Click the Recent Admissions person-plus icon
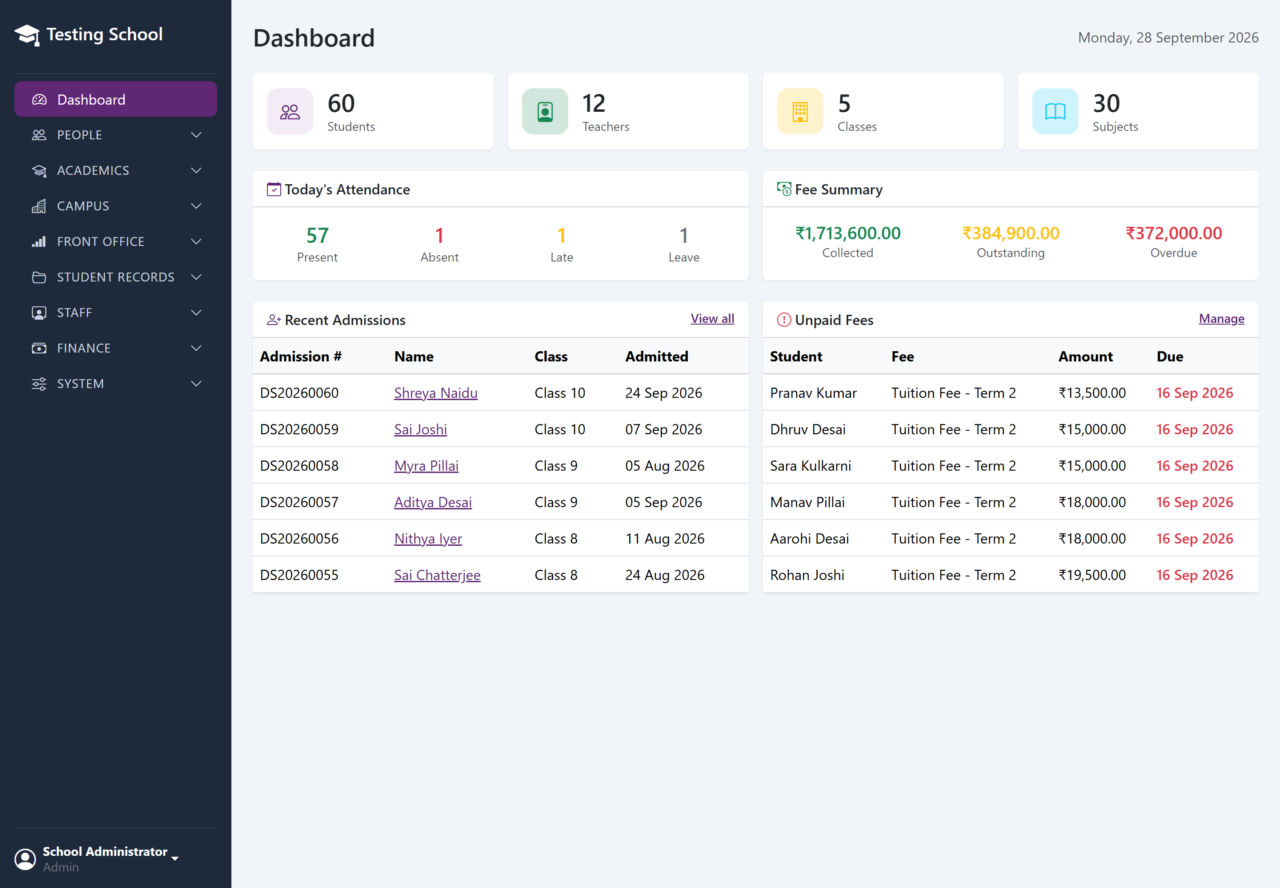The height and width of the screenshot is (888, 1280). (274, 320)
